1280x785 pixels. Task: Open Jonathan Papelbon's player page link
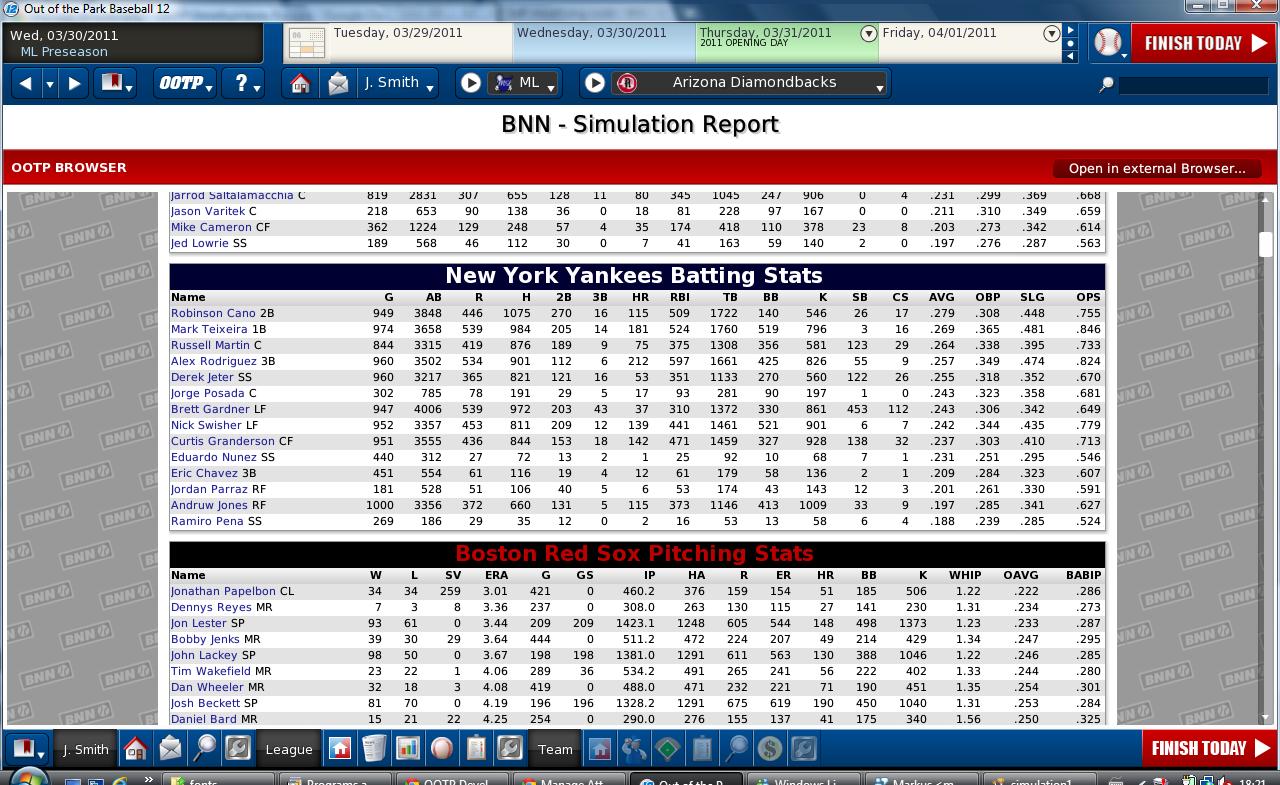coord(222,591)
